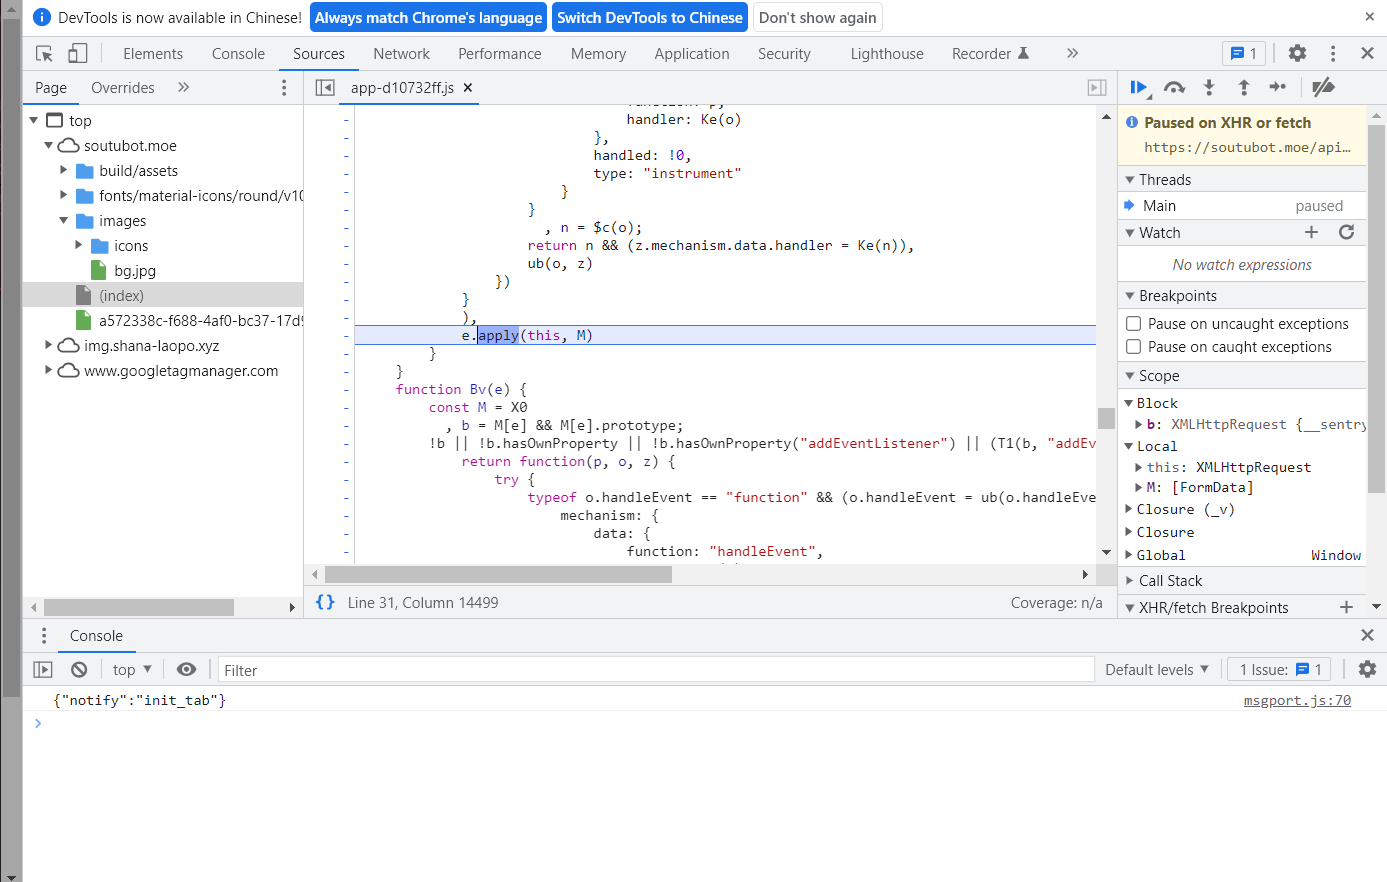The width and height of the screenshot is (1387, 882).
Task: Clear the console
Action: point(79,670)
